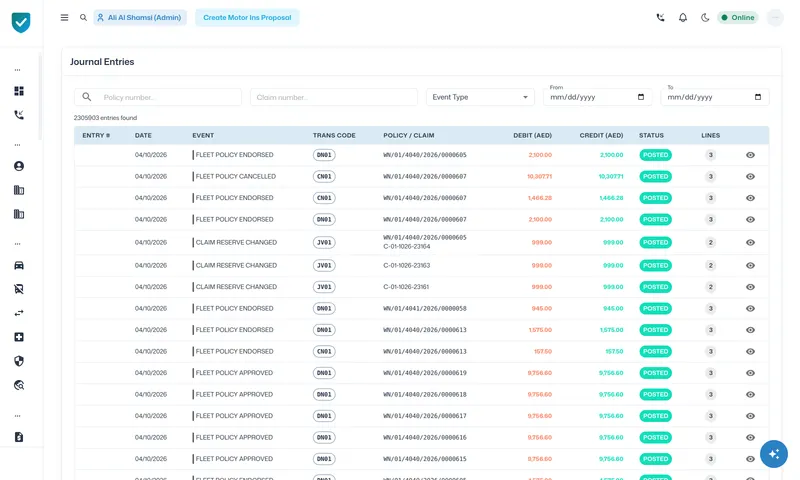
Task: Open Ali Al Shamsi (Admin) user chip
Action: (x=140, y=17)
